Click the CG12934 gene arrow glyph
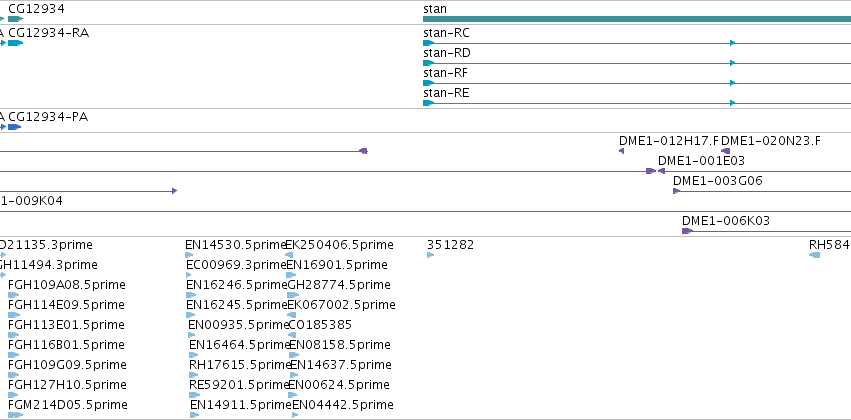Screen dimensions: 851x420 (x=15, y=19)
